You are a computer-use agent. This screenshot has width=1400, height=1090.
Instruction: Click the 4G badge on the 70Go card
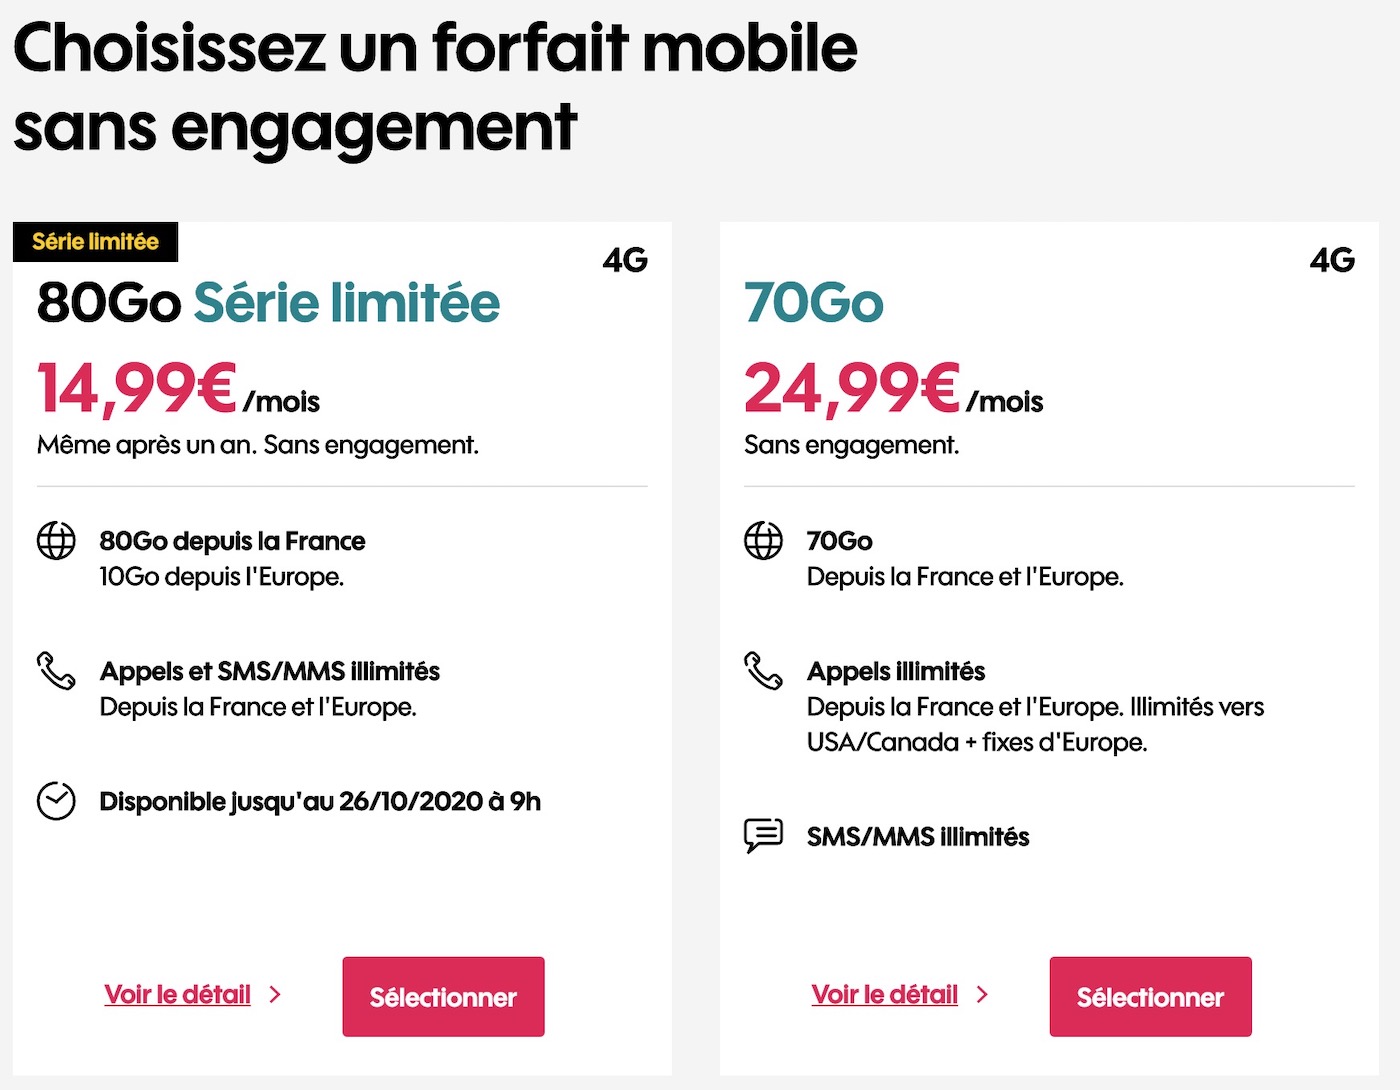1332,261
